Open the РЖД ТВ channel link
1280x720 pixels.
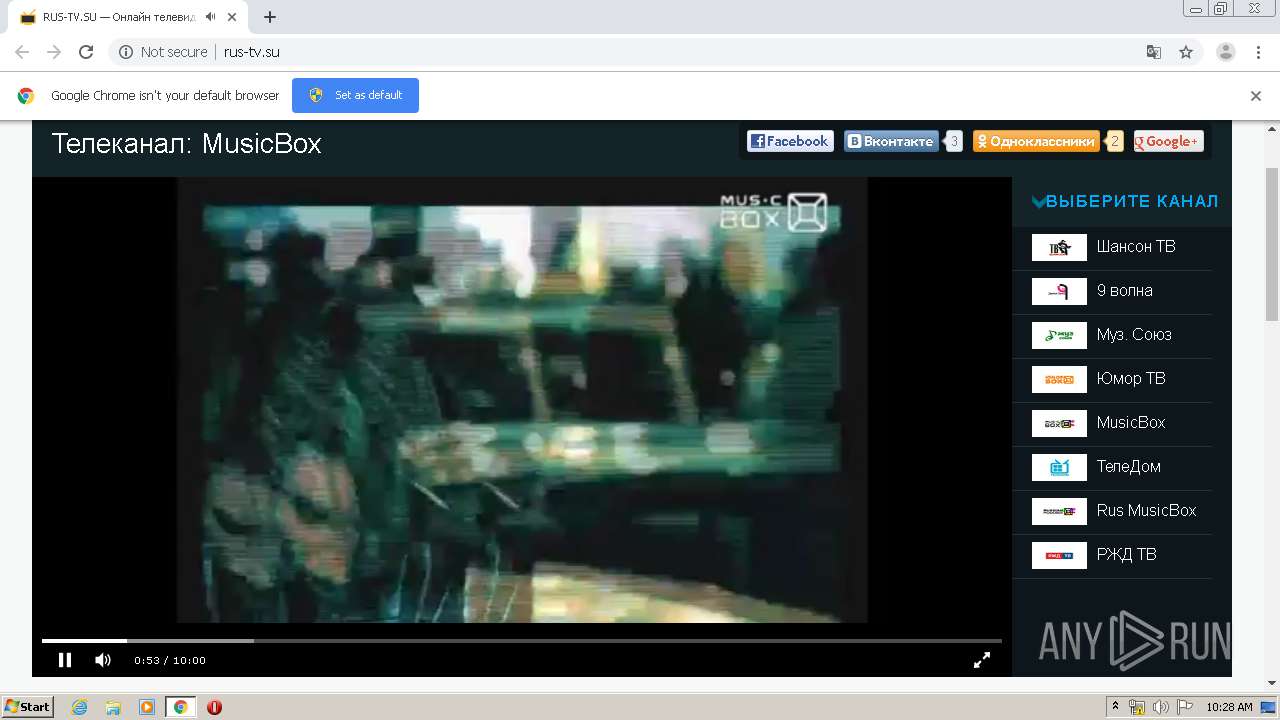[x=1126, y=555]
